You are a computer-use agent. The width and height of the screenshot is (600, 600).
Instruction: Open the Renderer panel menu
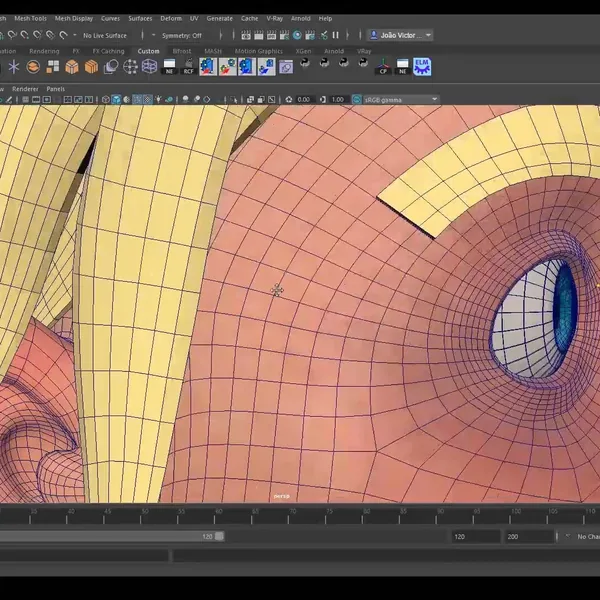pyautogui.click(x=25, y=89)
